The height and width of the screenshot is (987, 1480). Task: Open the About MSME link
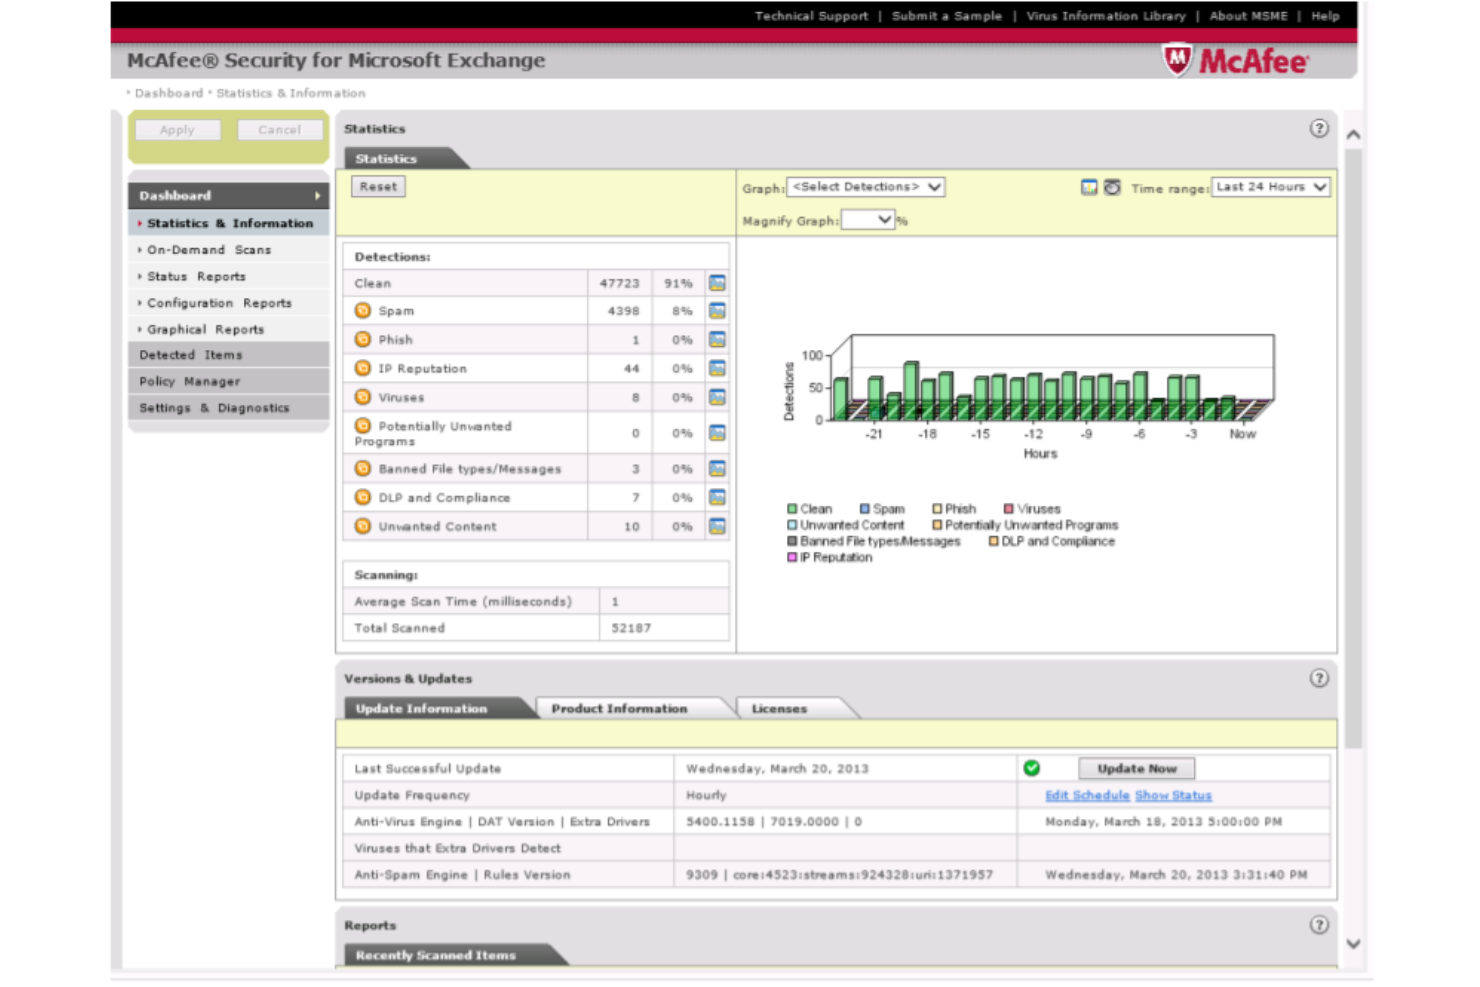(x=1248, y=16)
